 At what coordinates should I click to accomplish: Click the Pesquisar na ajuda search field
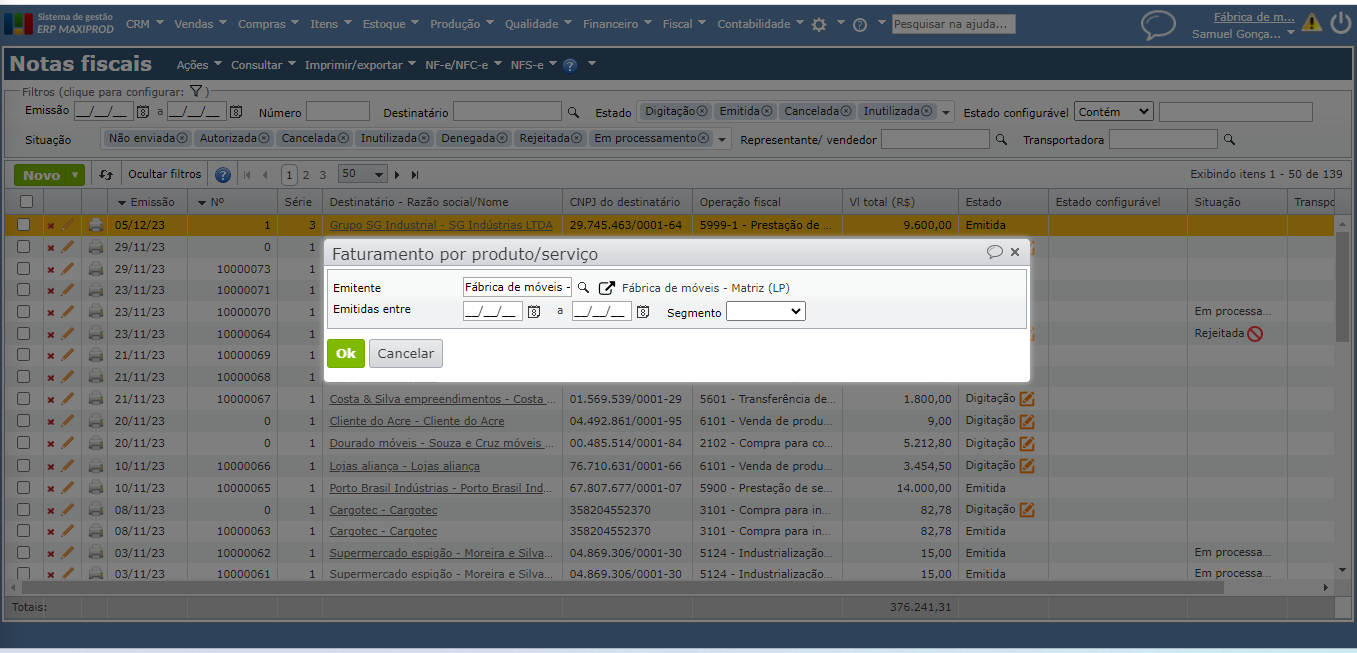coord(953,24)
